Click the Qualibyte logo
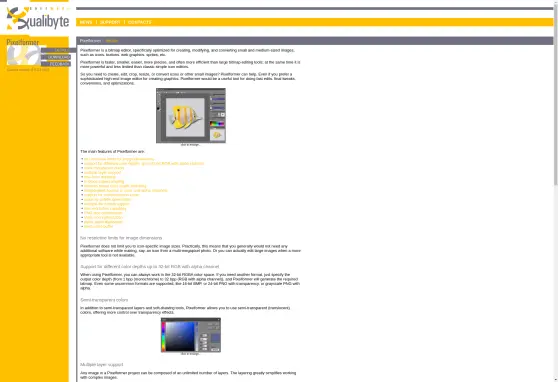The width and height of the screenshot is (558, 382). (x=38, y=19)
